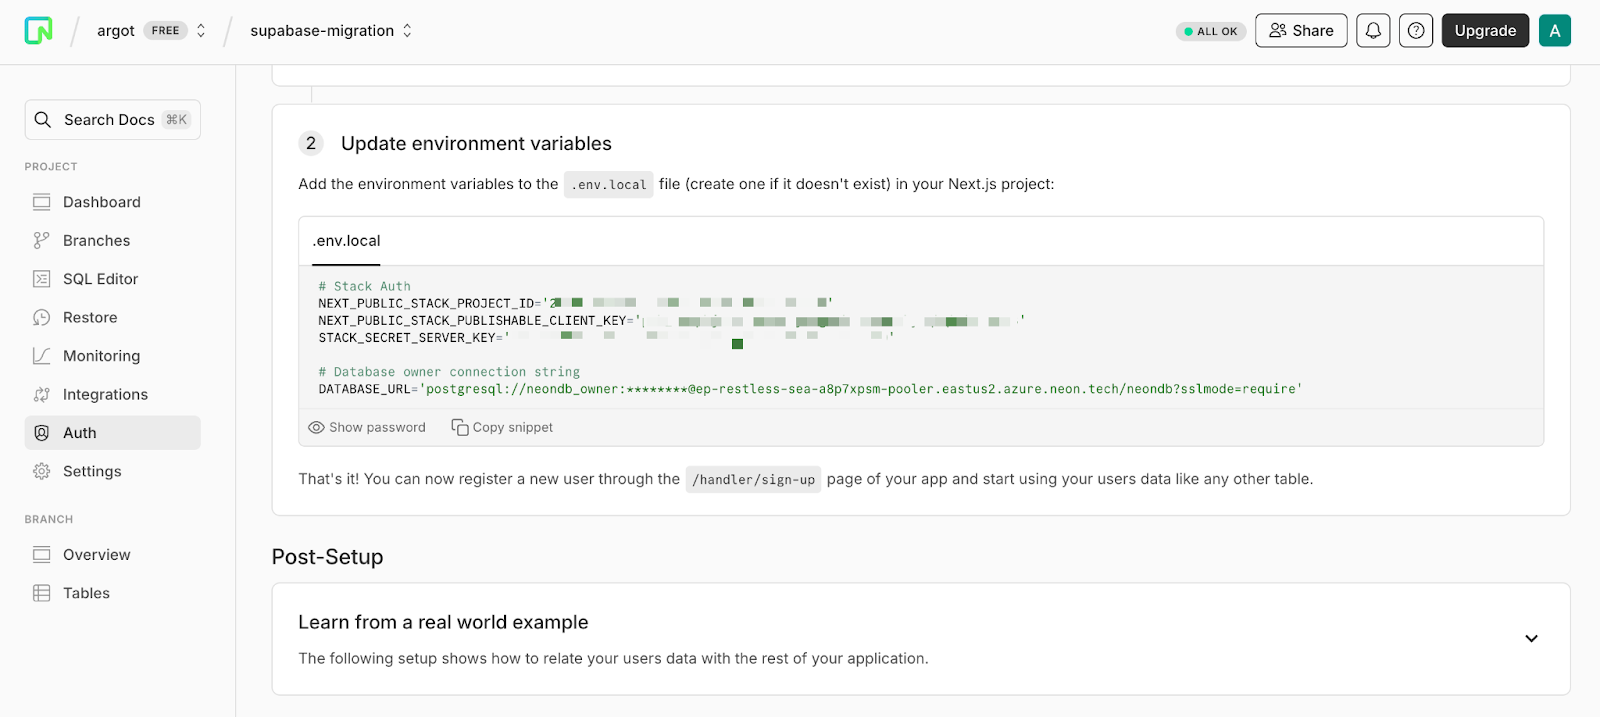The image size is (1600, 717).
Task: Click the Branches sidebar icon
Action: click(x=41, y=241)
